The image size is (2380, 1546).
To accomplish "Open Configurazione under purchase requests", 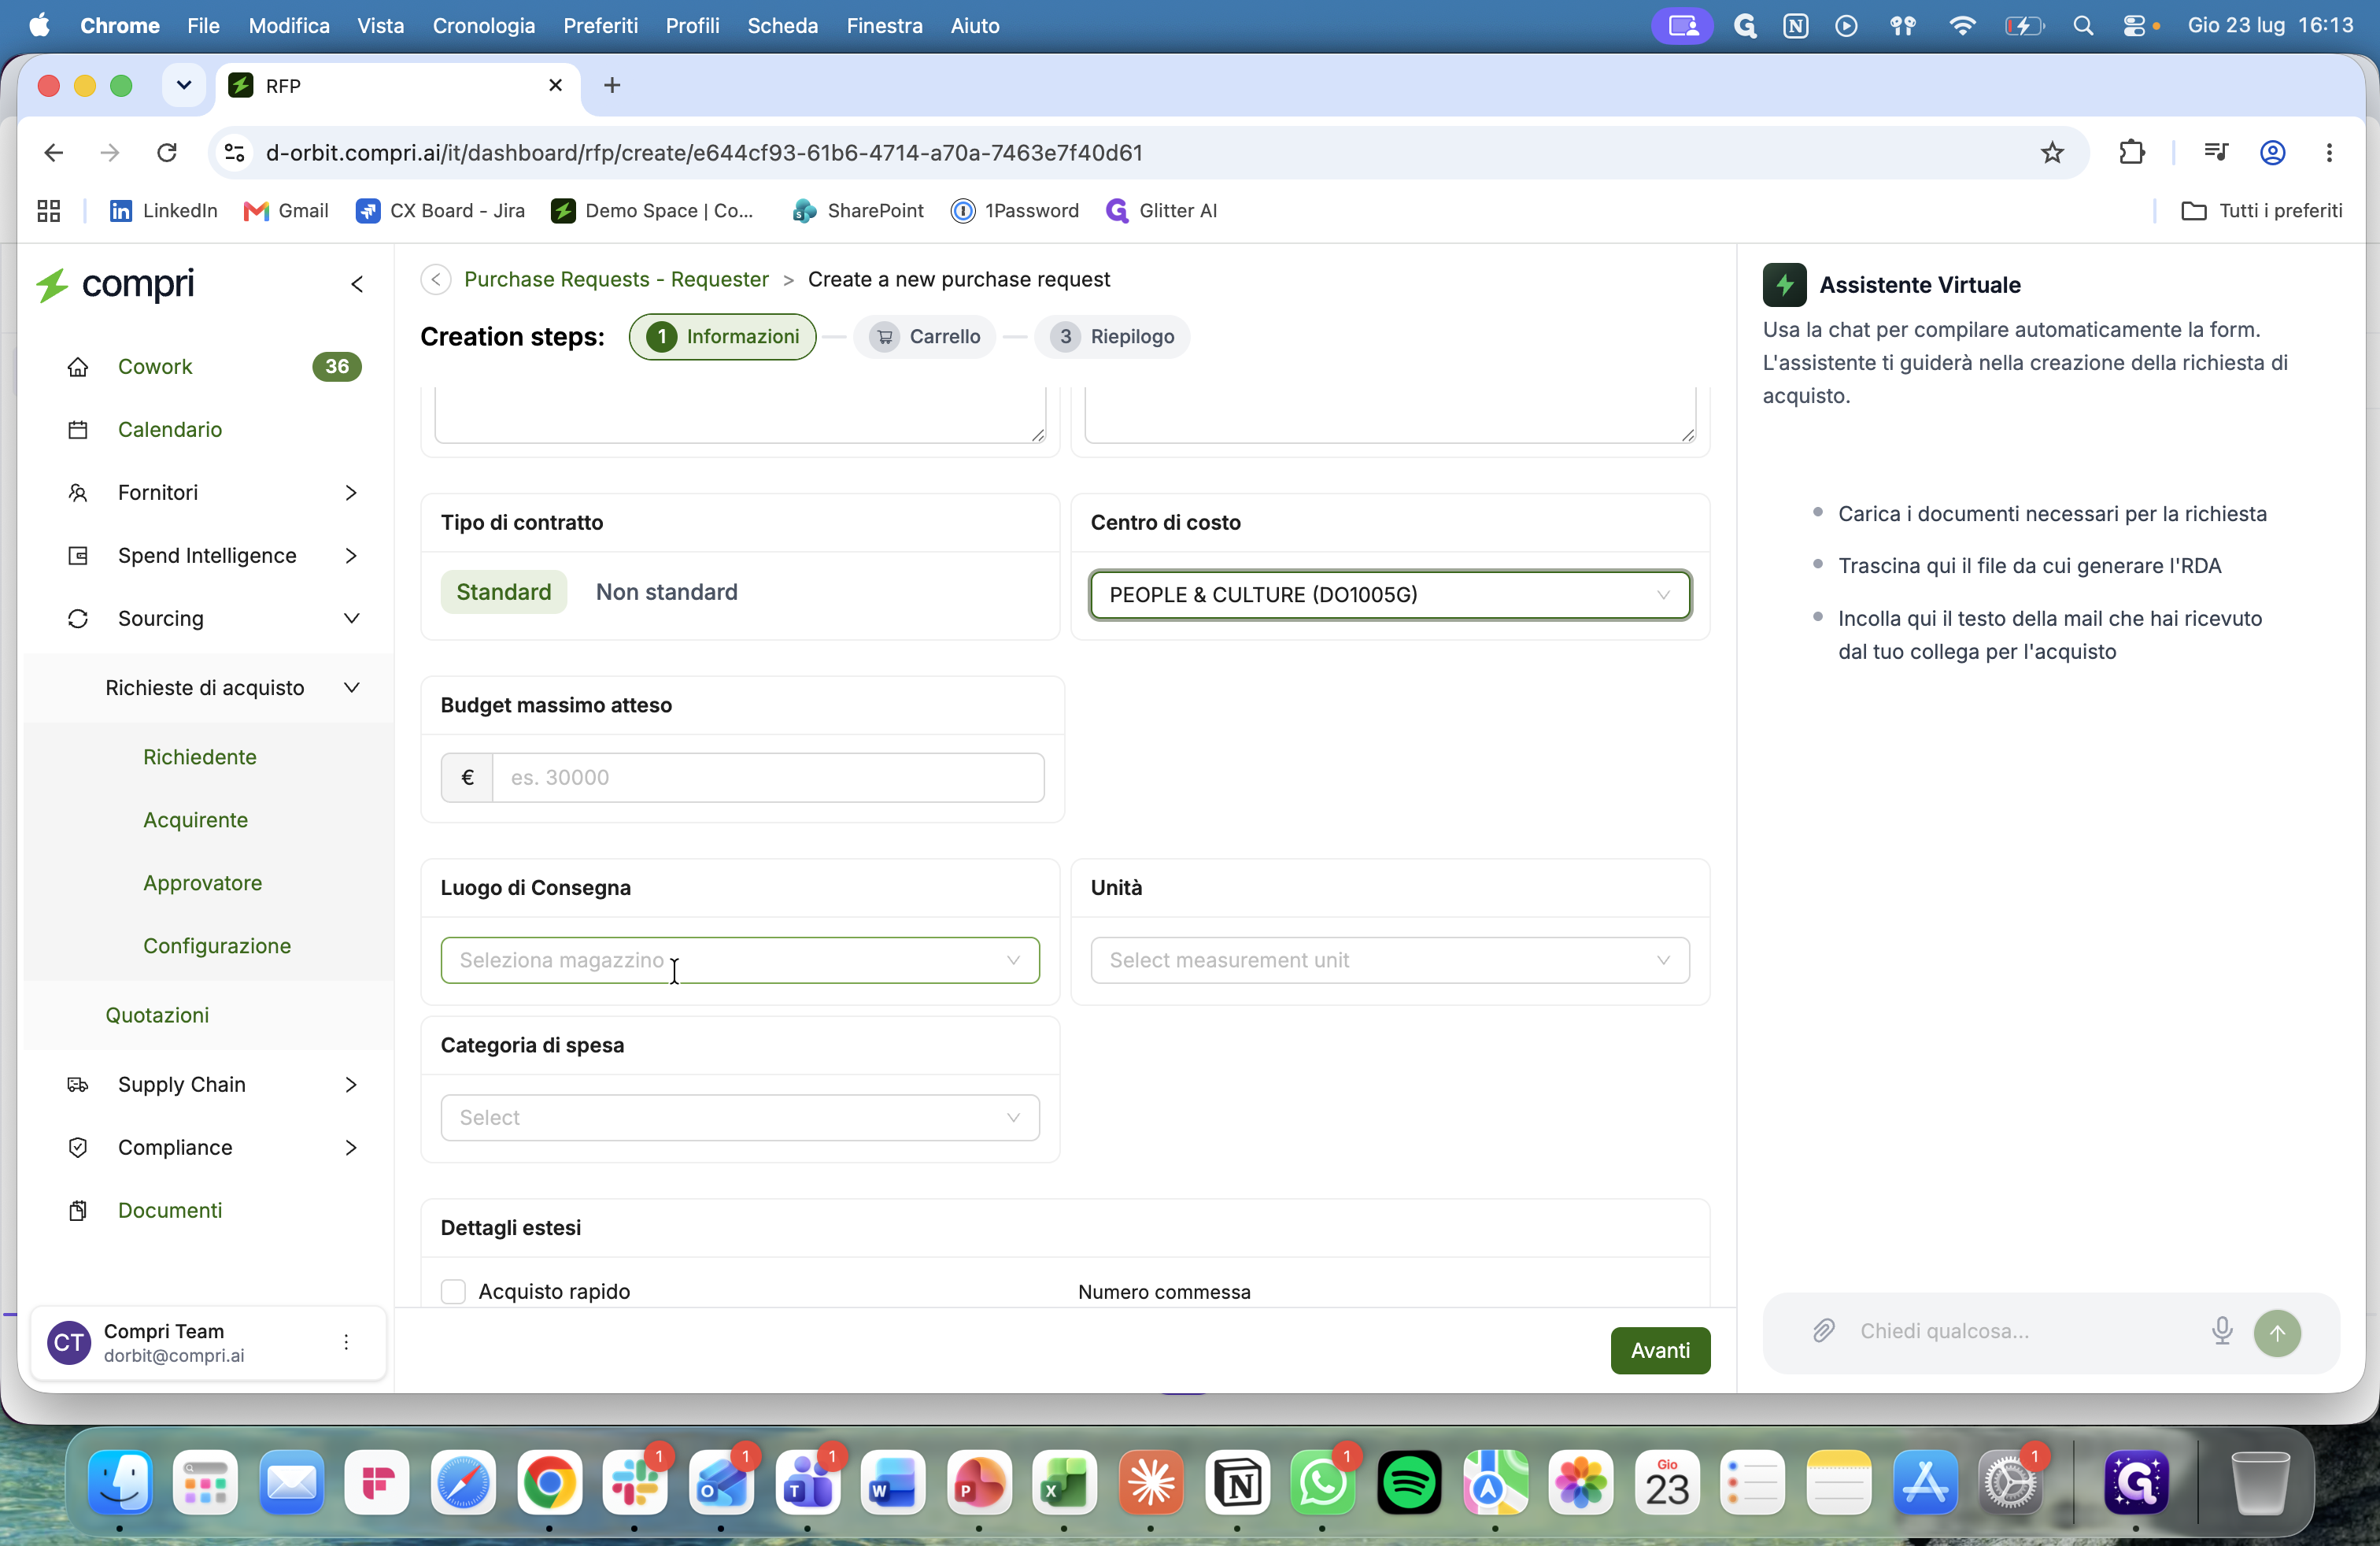I will point(217,946).
